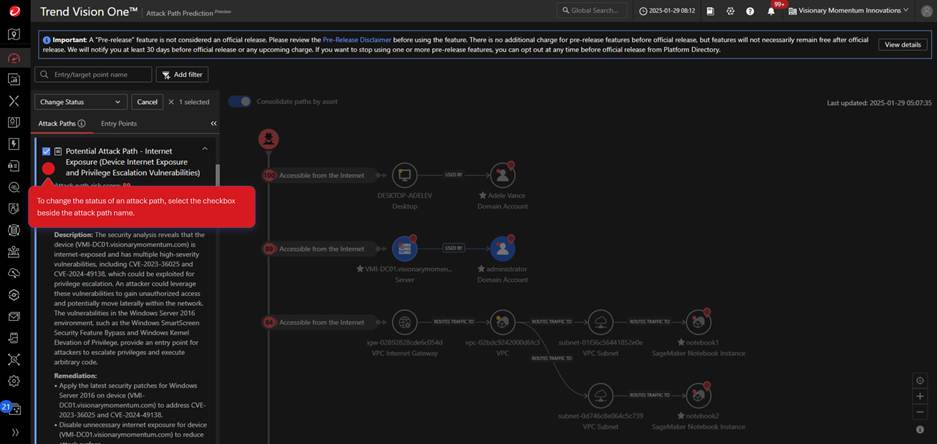
Task: Select the DESKTOP-ADELEV desktop node
Action: pyautogui.click(x=405, y=175)
